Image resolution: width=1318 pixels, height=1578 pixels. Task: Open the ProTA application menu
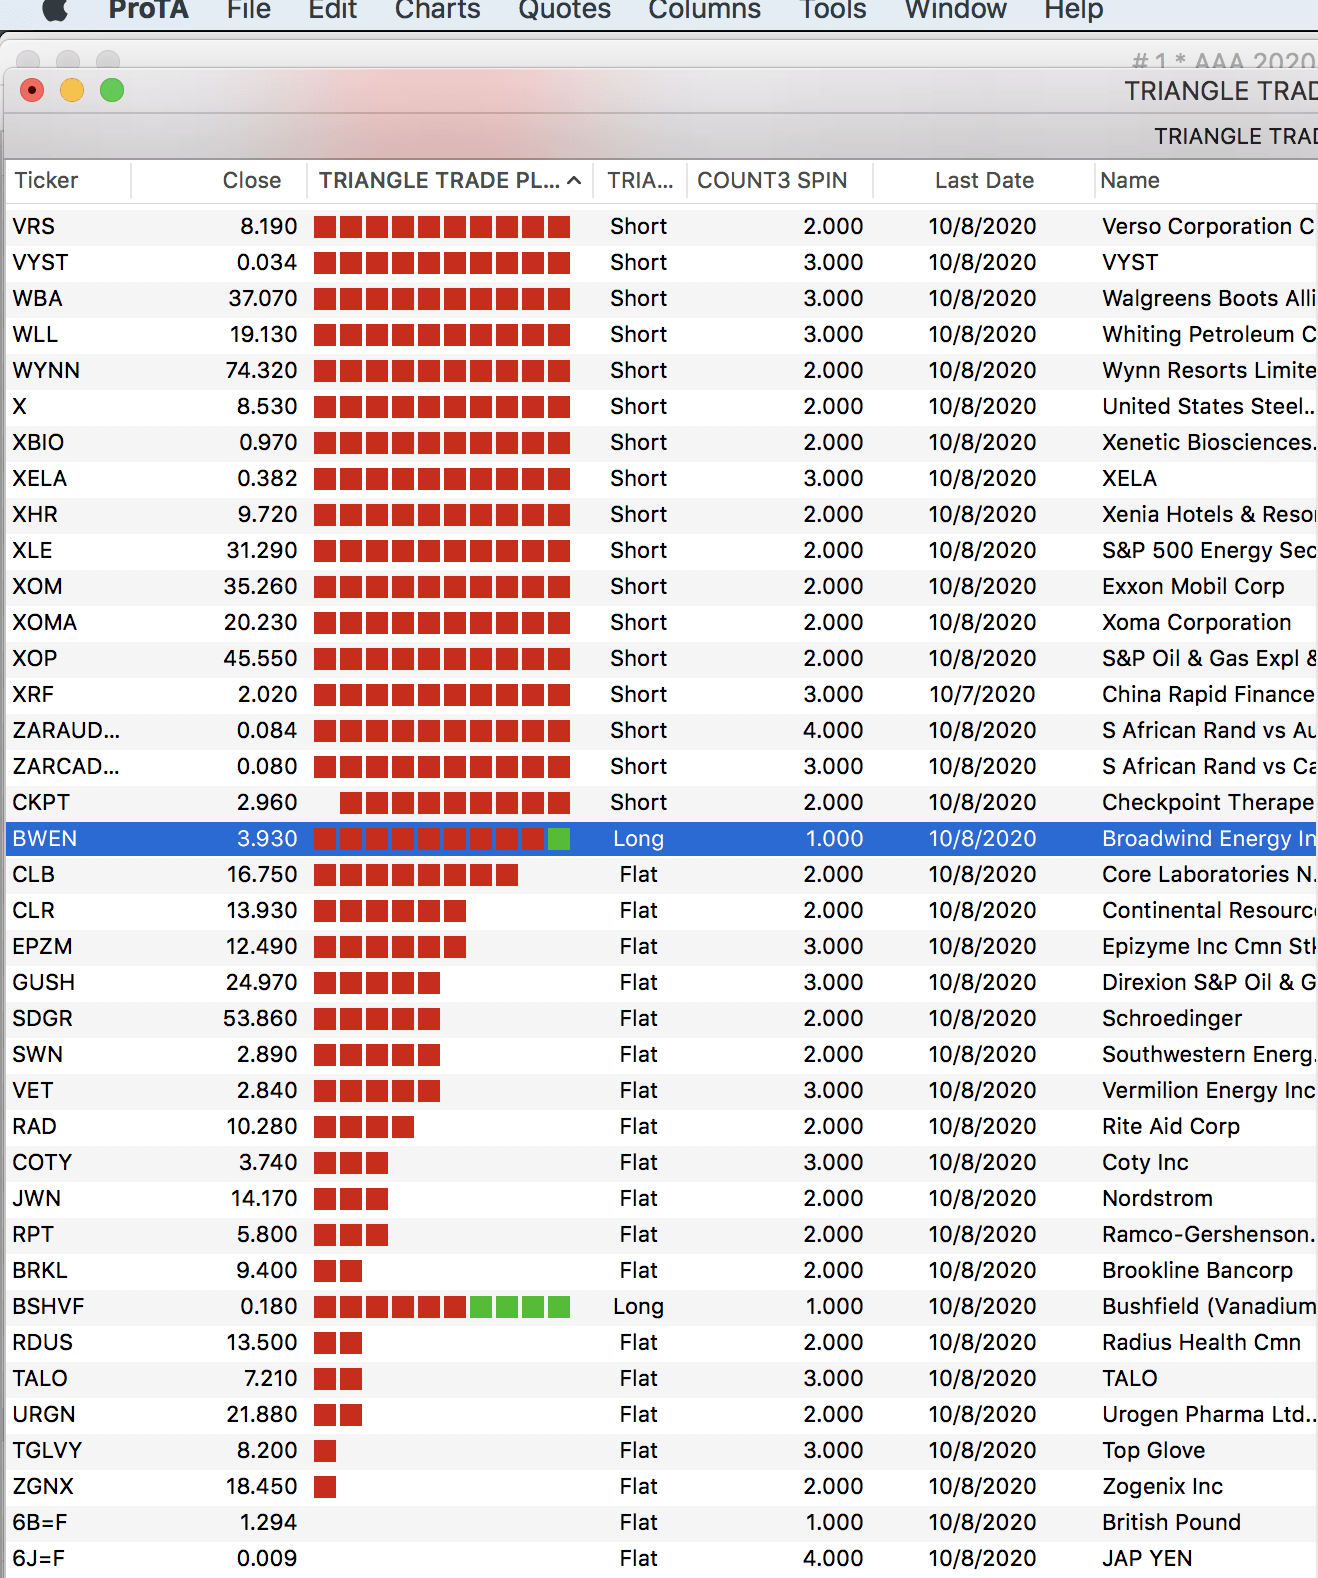coord(148,9)
